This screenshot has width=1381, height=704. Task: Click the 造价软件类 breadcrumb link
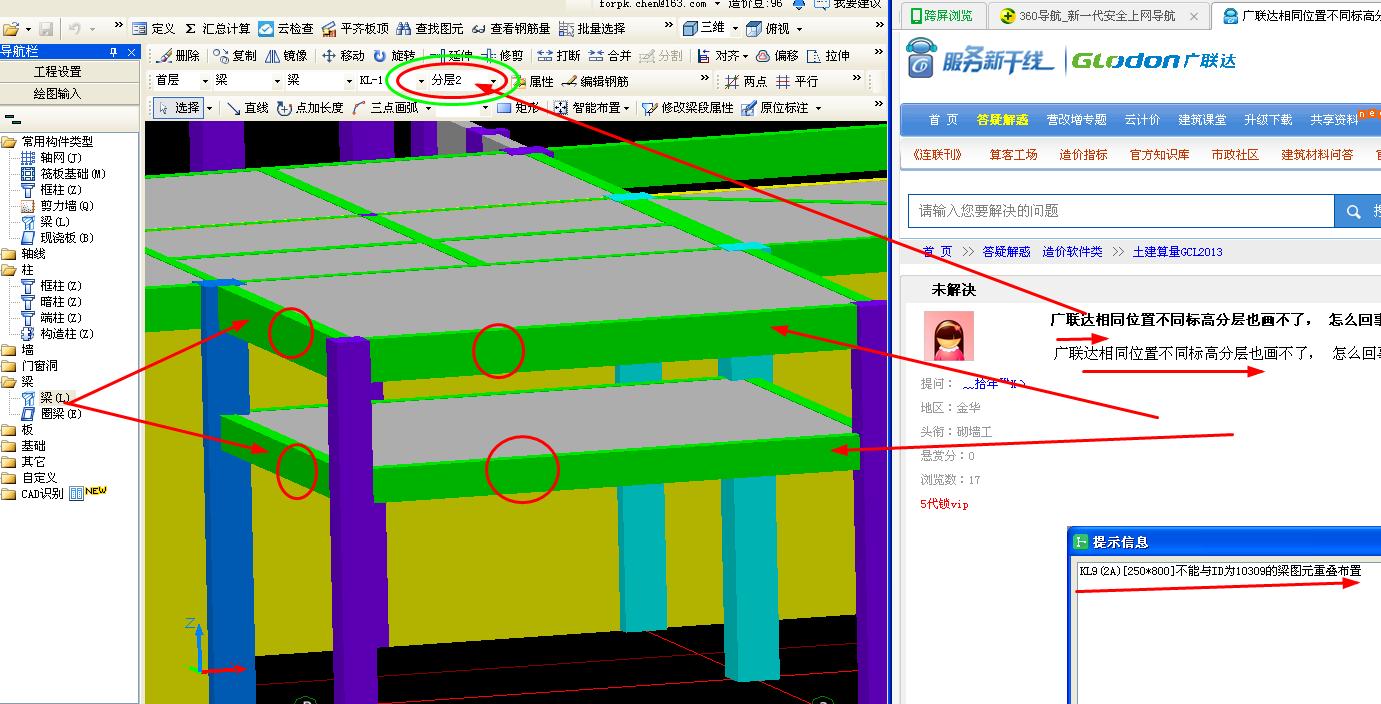tap(1072, 252)
